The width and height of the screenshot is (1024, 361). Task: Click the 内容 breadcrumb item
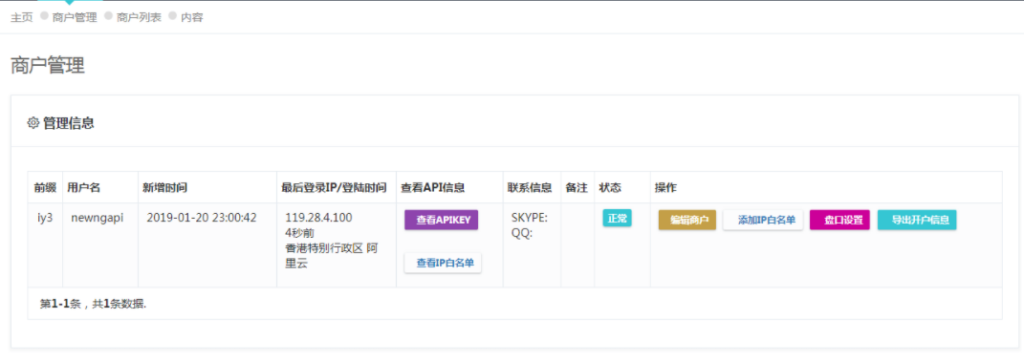tap(192, 18)
